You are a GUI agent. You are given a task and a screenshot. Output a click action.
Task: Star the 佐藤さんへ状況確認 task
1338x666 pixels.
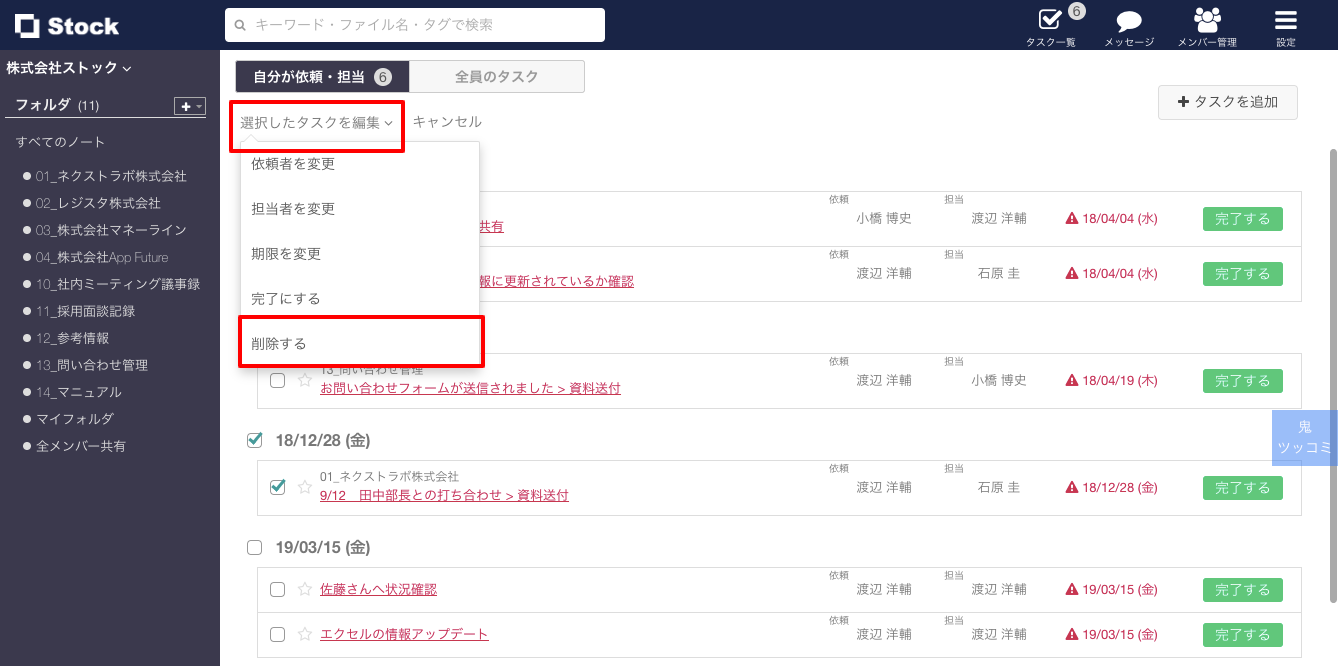[305, 589]
